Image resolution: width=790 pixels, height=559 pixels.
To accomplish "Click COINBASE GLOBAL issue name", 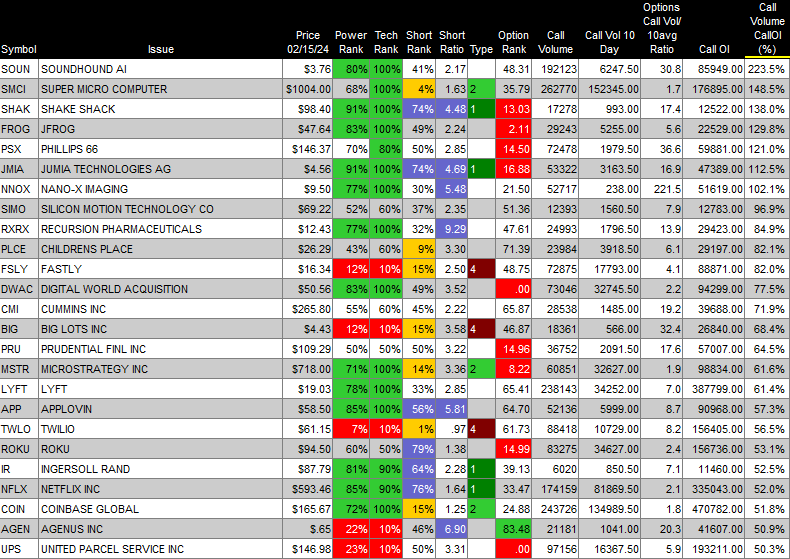I will pyautogui.click(x=90, y=509).
